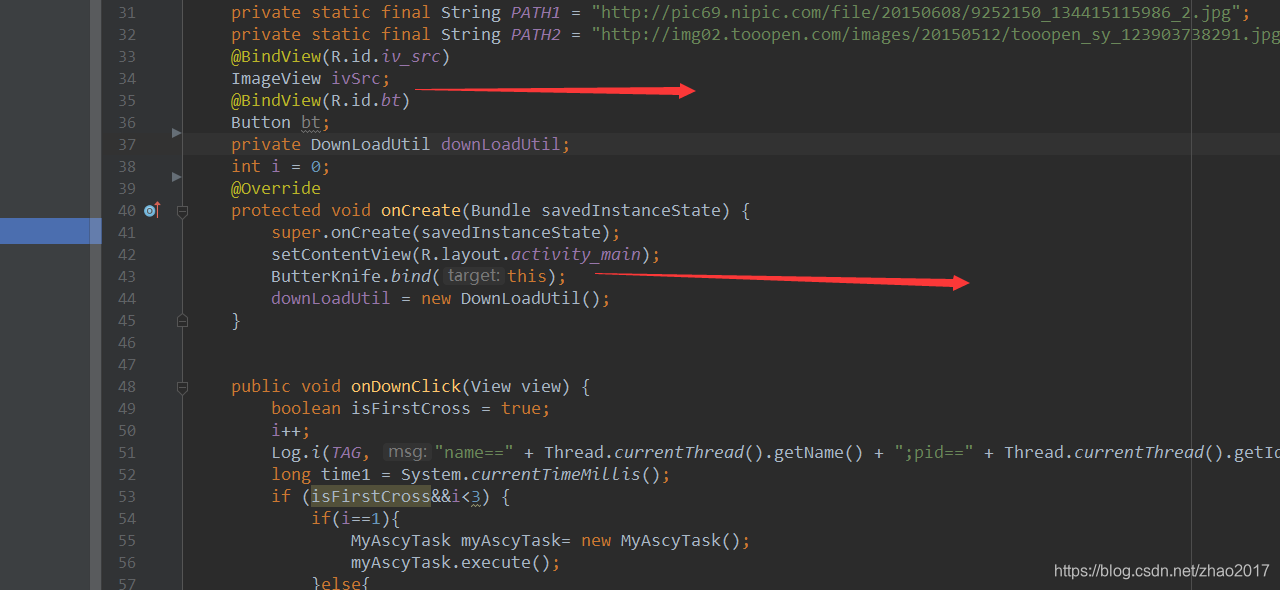Click the 'if(i==1){' line
The height and width of the screenshot is (590, 1280).
click(x=356, y=518)
